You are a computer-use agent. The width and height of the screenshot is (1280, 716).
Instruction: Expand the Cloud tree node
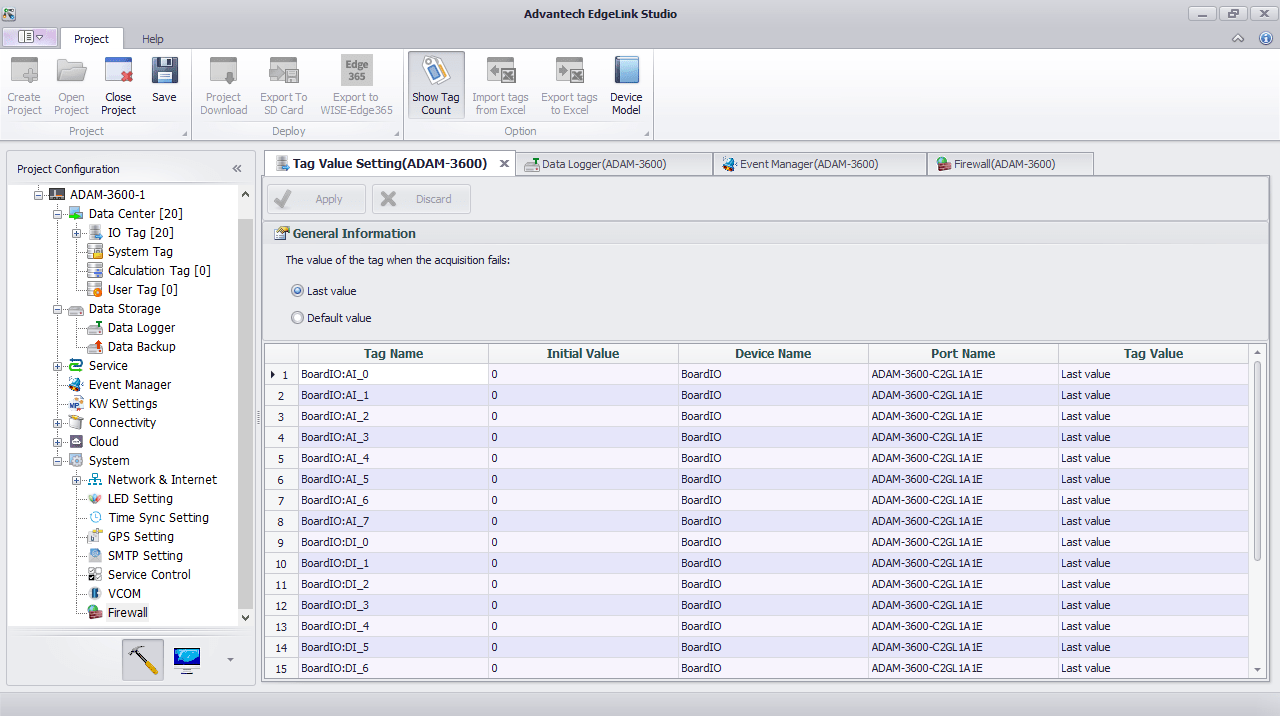click(57, 441)
